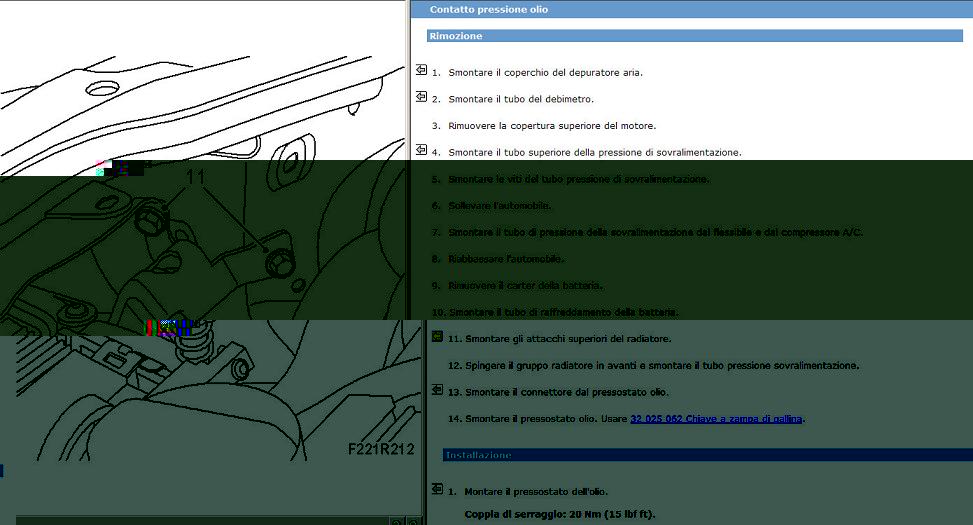
Task: Open the illustration icon beside step 1 coperchio depuratore aria
Action: click(421, 70)
